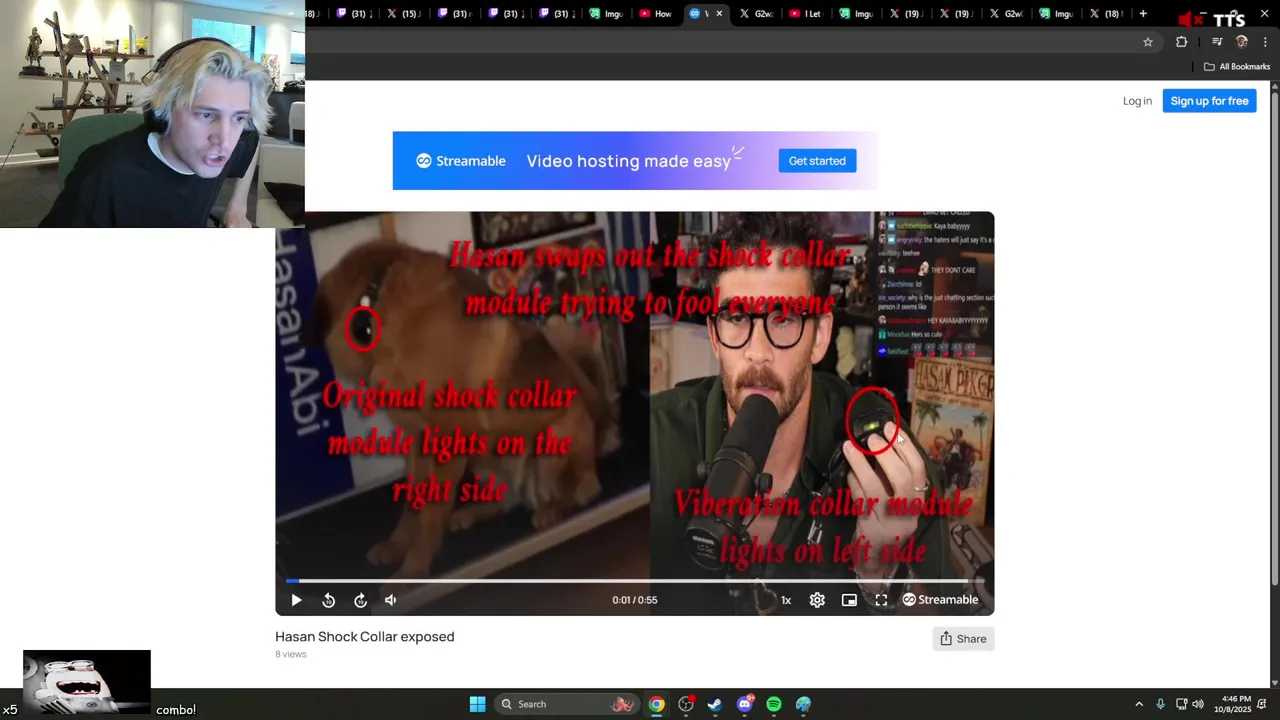Play the Hasan Shock Collar video
Screen dimensions: 1280x720
[296, 600]
